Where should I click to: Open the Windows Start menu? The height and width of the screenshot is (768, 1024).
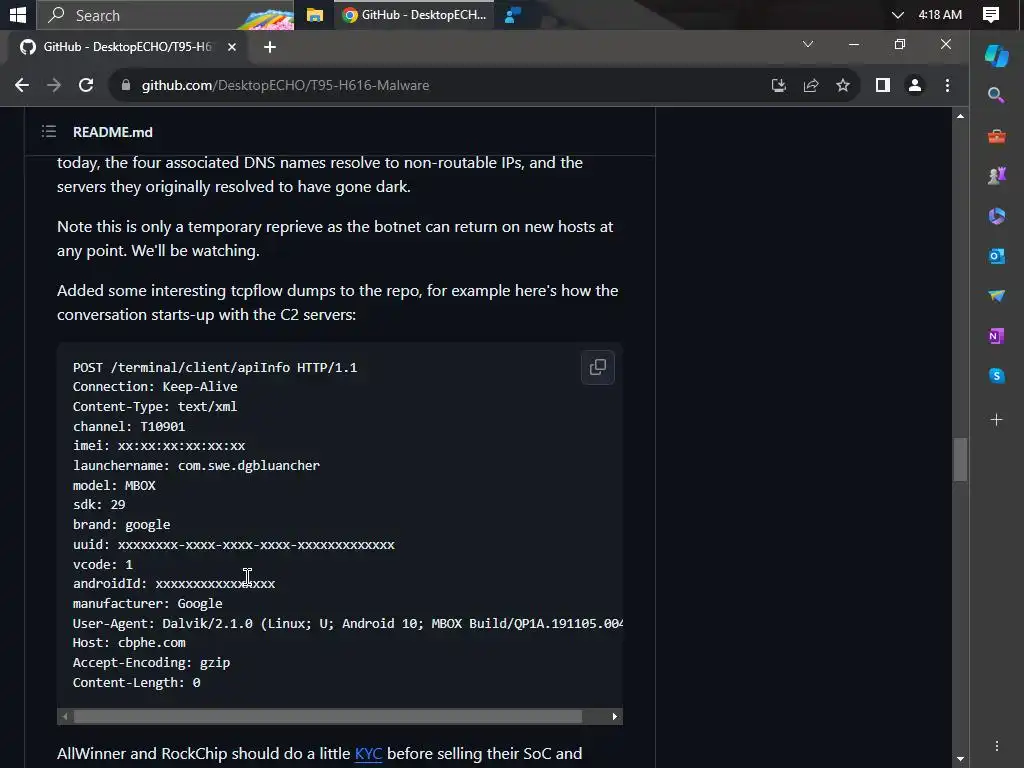pyautogui.click(x=18, y=14)
